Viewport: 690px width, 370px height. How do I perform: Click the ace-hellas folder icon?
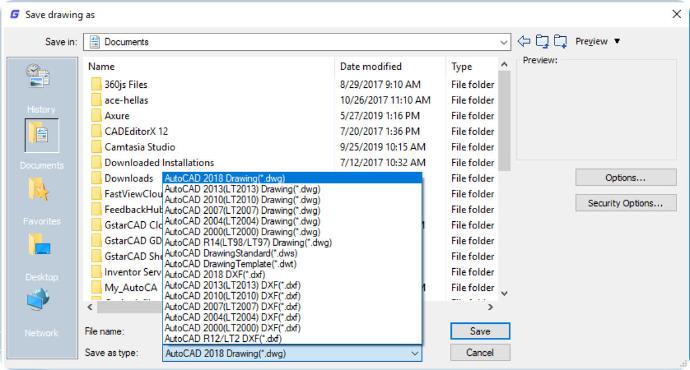[96, 100]
